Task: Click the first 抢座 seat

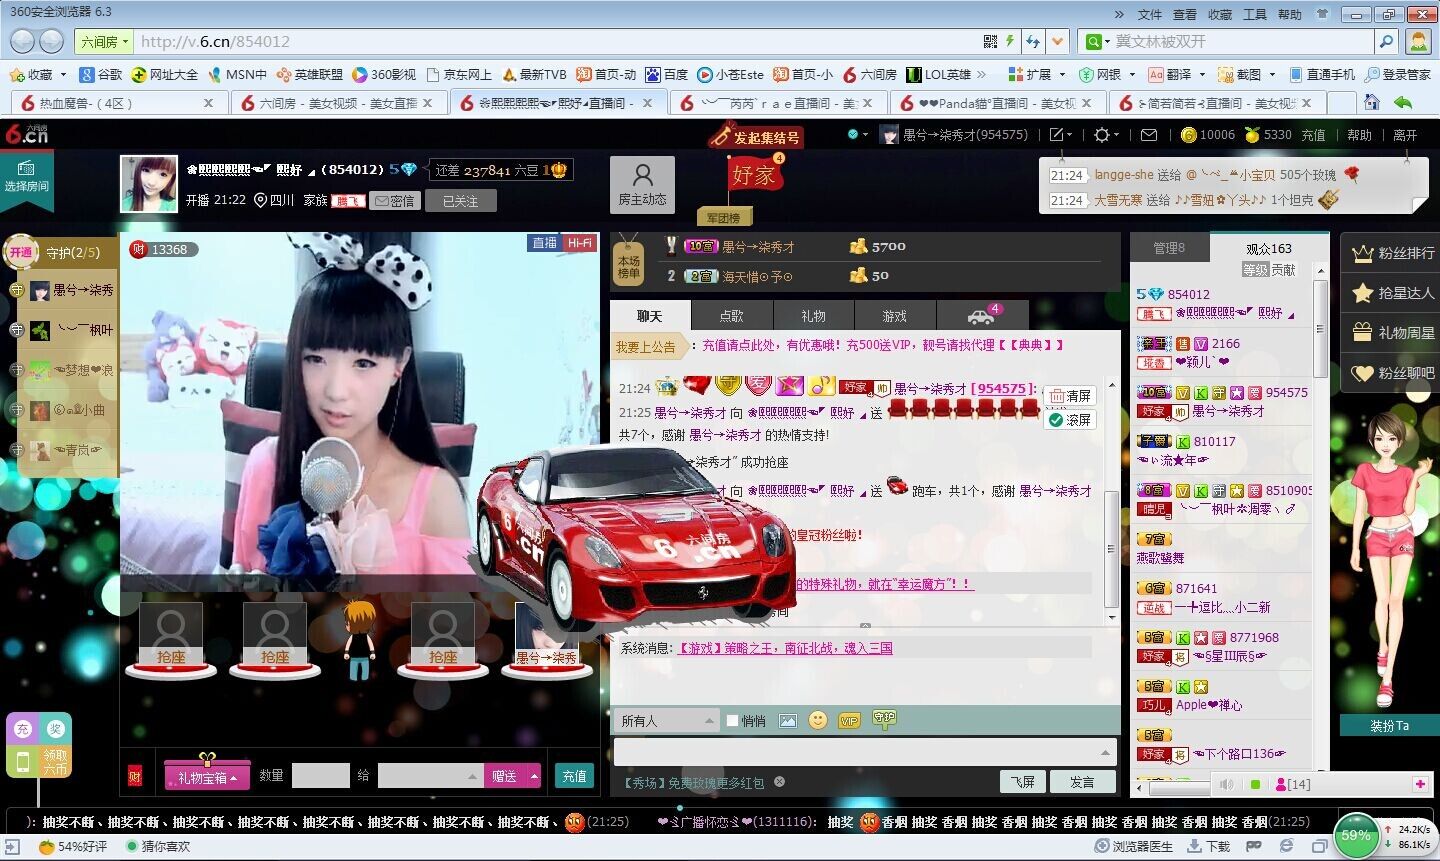Action: [171, 657]
